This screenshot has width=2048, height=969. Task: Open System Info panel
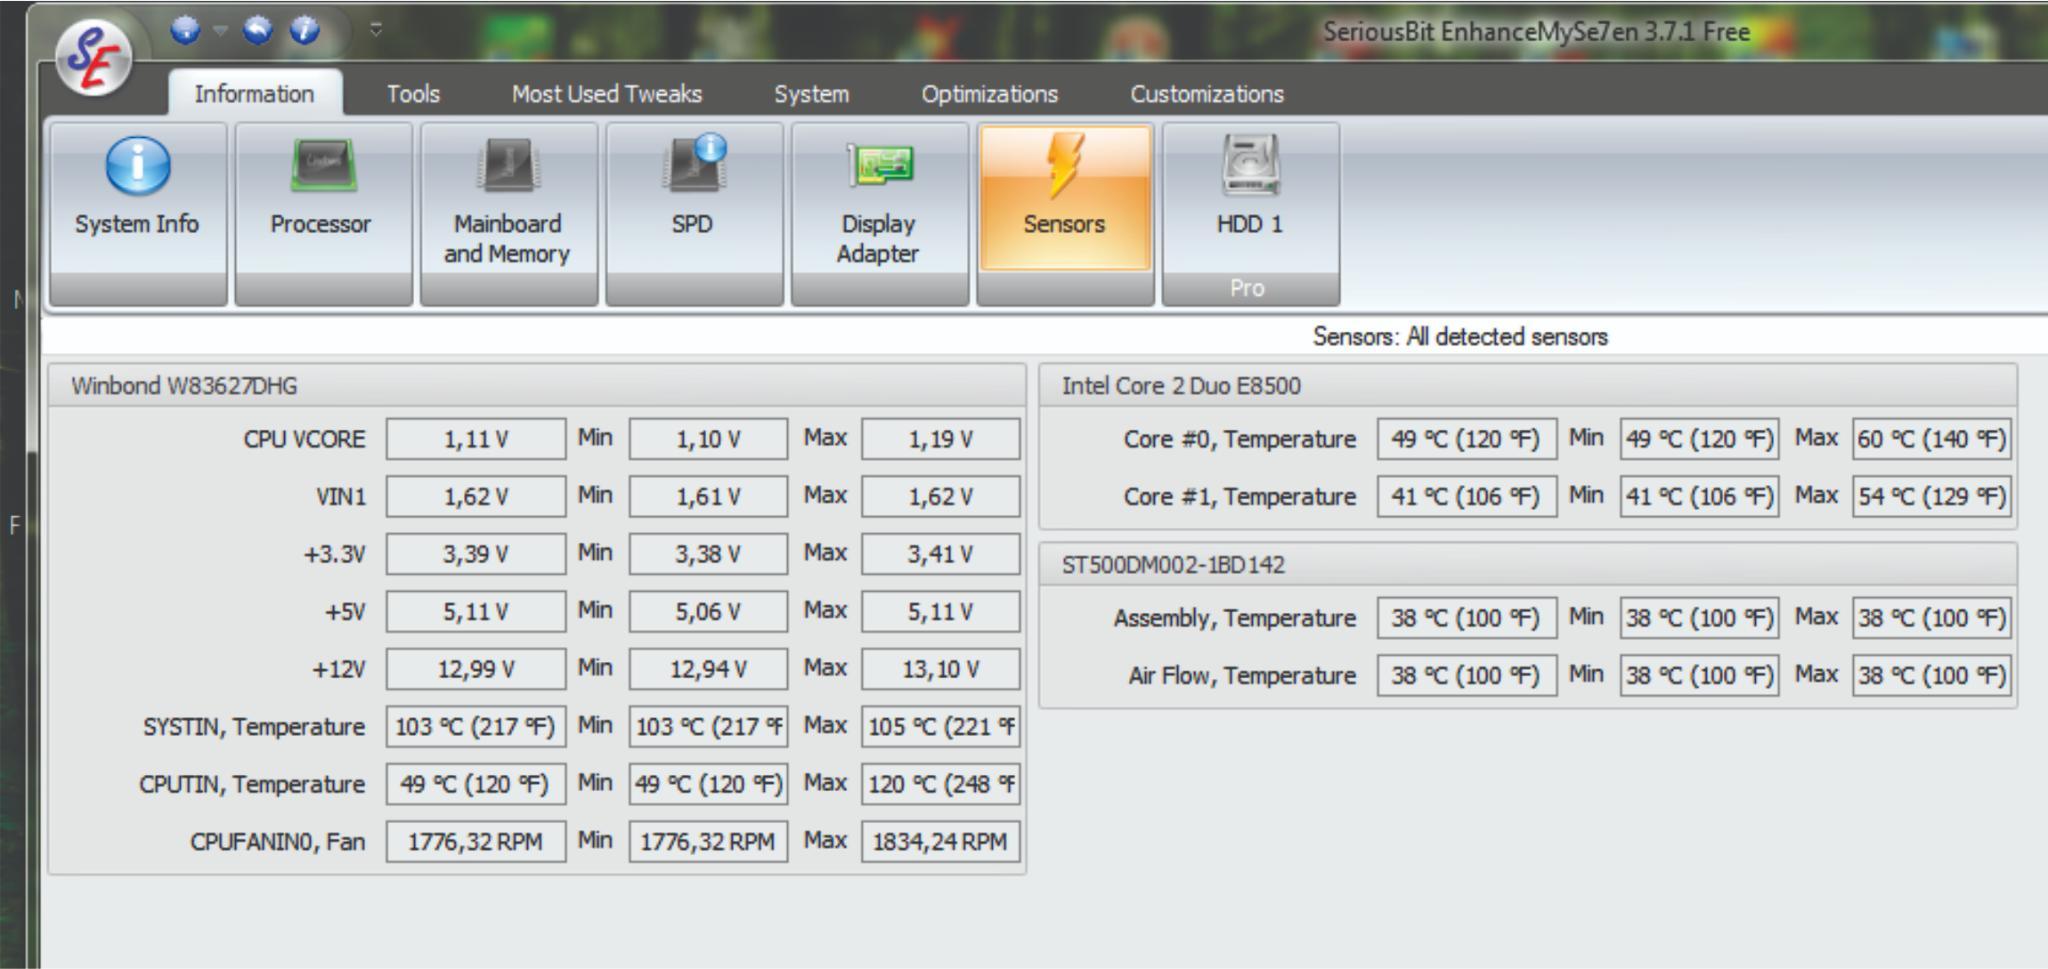[137, 213]
